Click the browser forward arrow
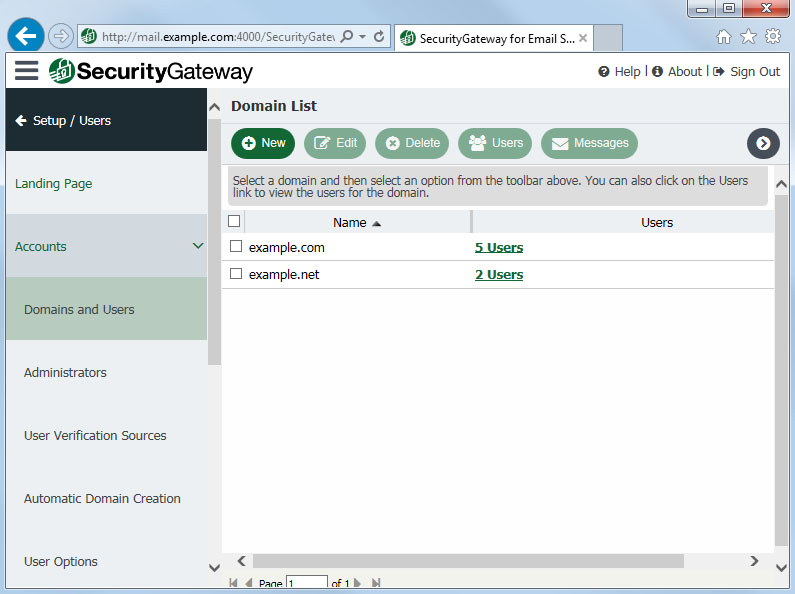Screen dimensions: 795x594 60,36
